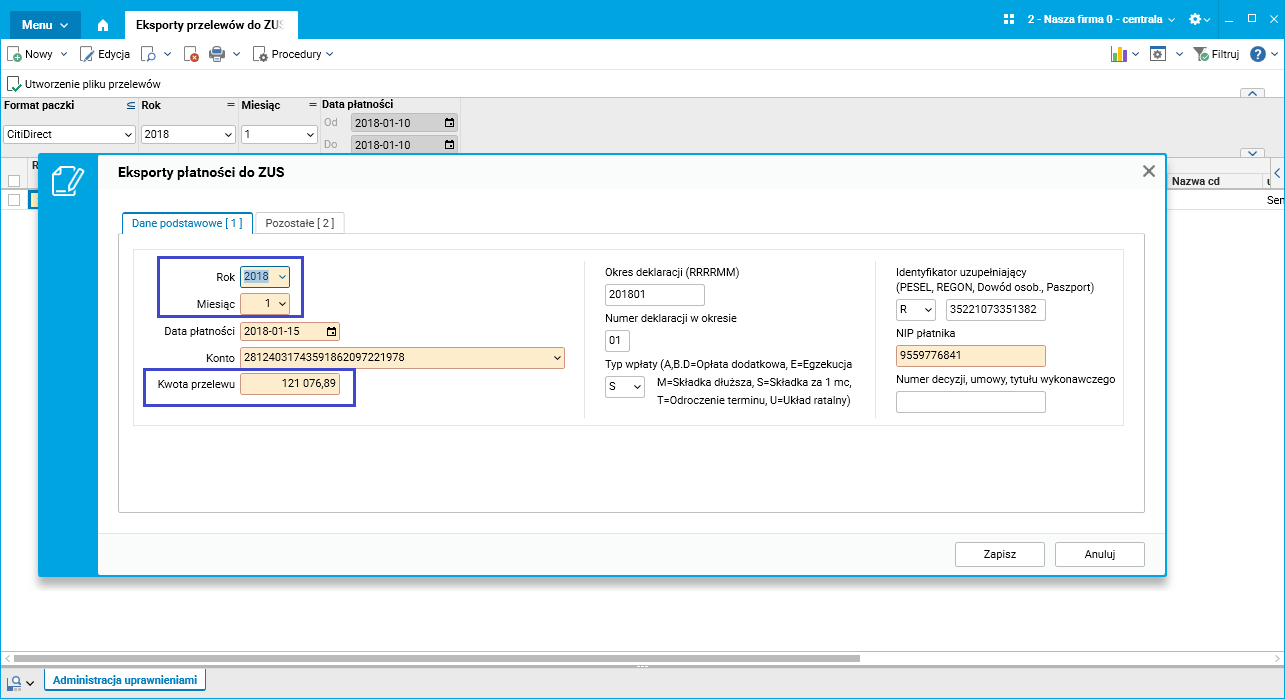Image resolution: width=1285 pixels, height=699 pixels.
Task: Click the horizontal scrollbar left arrow
Action: (8, 659)
